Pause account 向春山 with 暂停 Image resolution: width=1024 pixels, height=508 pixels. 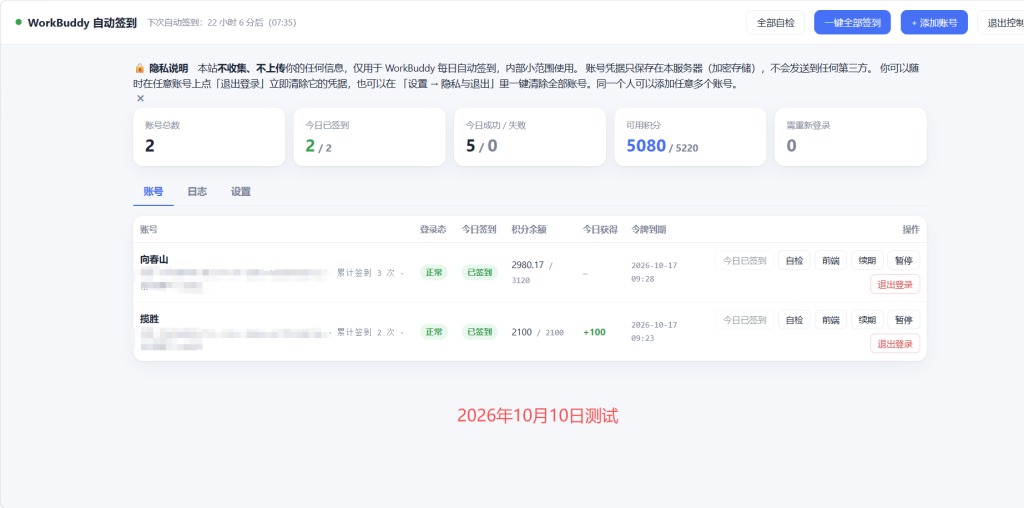coord(904,260)
